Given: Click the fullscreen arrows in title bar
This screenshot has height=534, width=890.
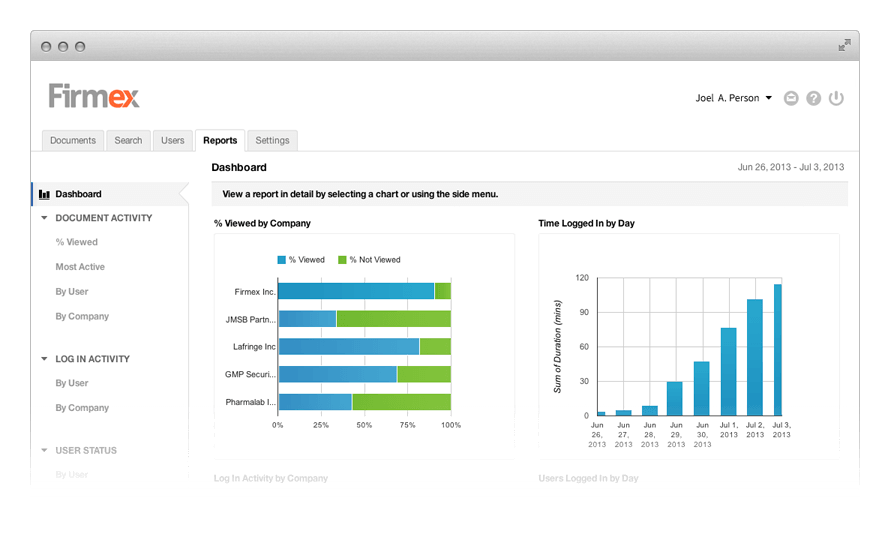Looking at the screenshot, I should point(845,45).
